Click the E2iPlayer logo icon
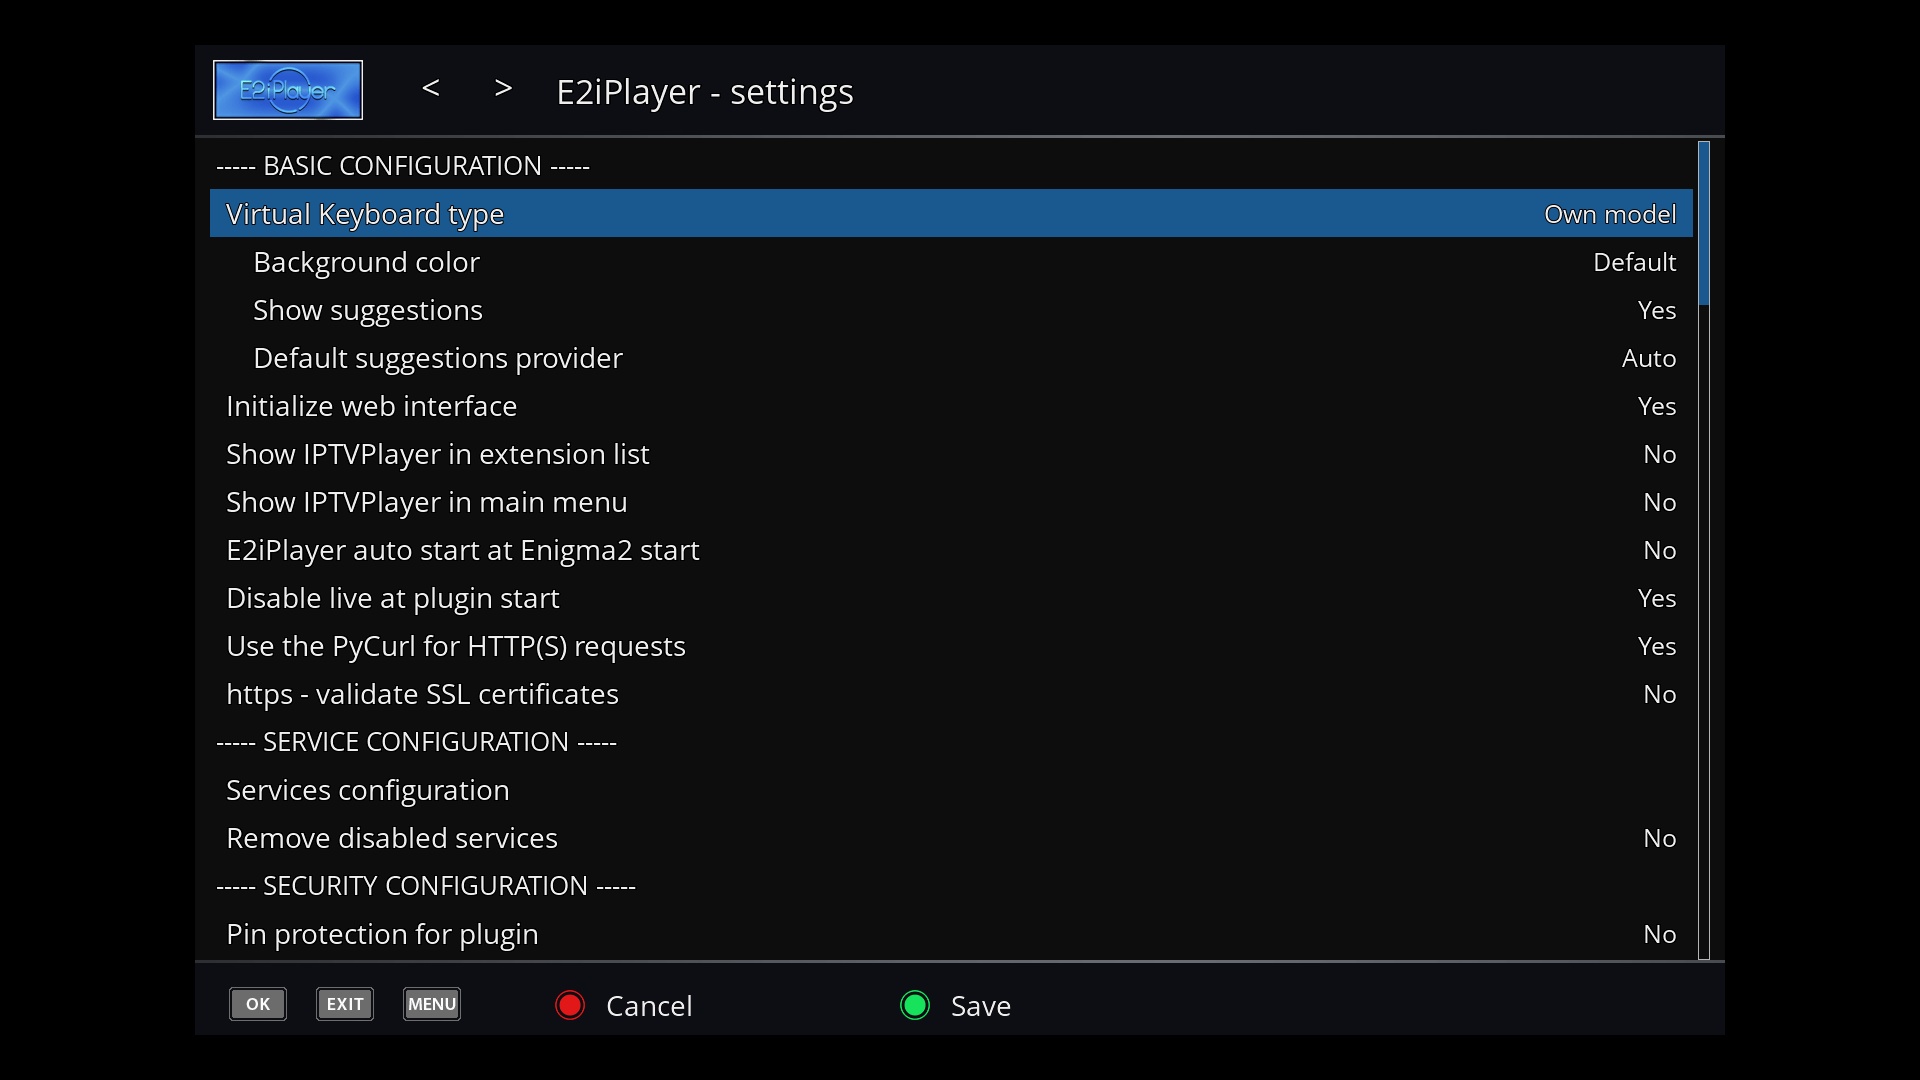1920x1080 pixels. (287, 89)
